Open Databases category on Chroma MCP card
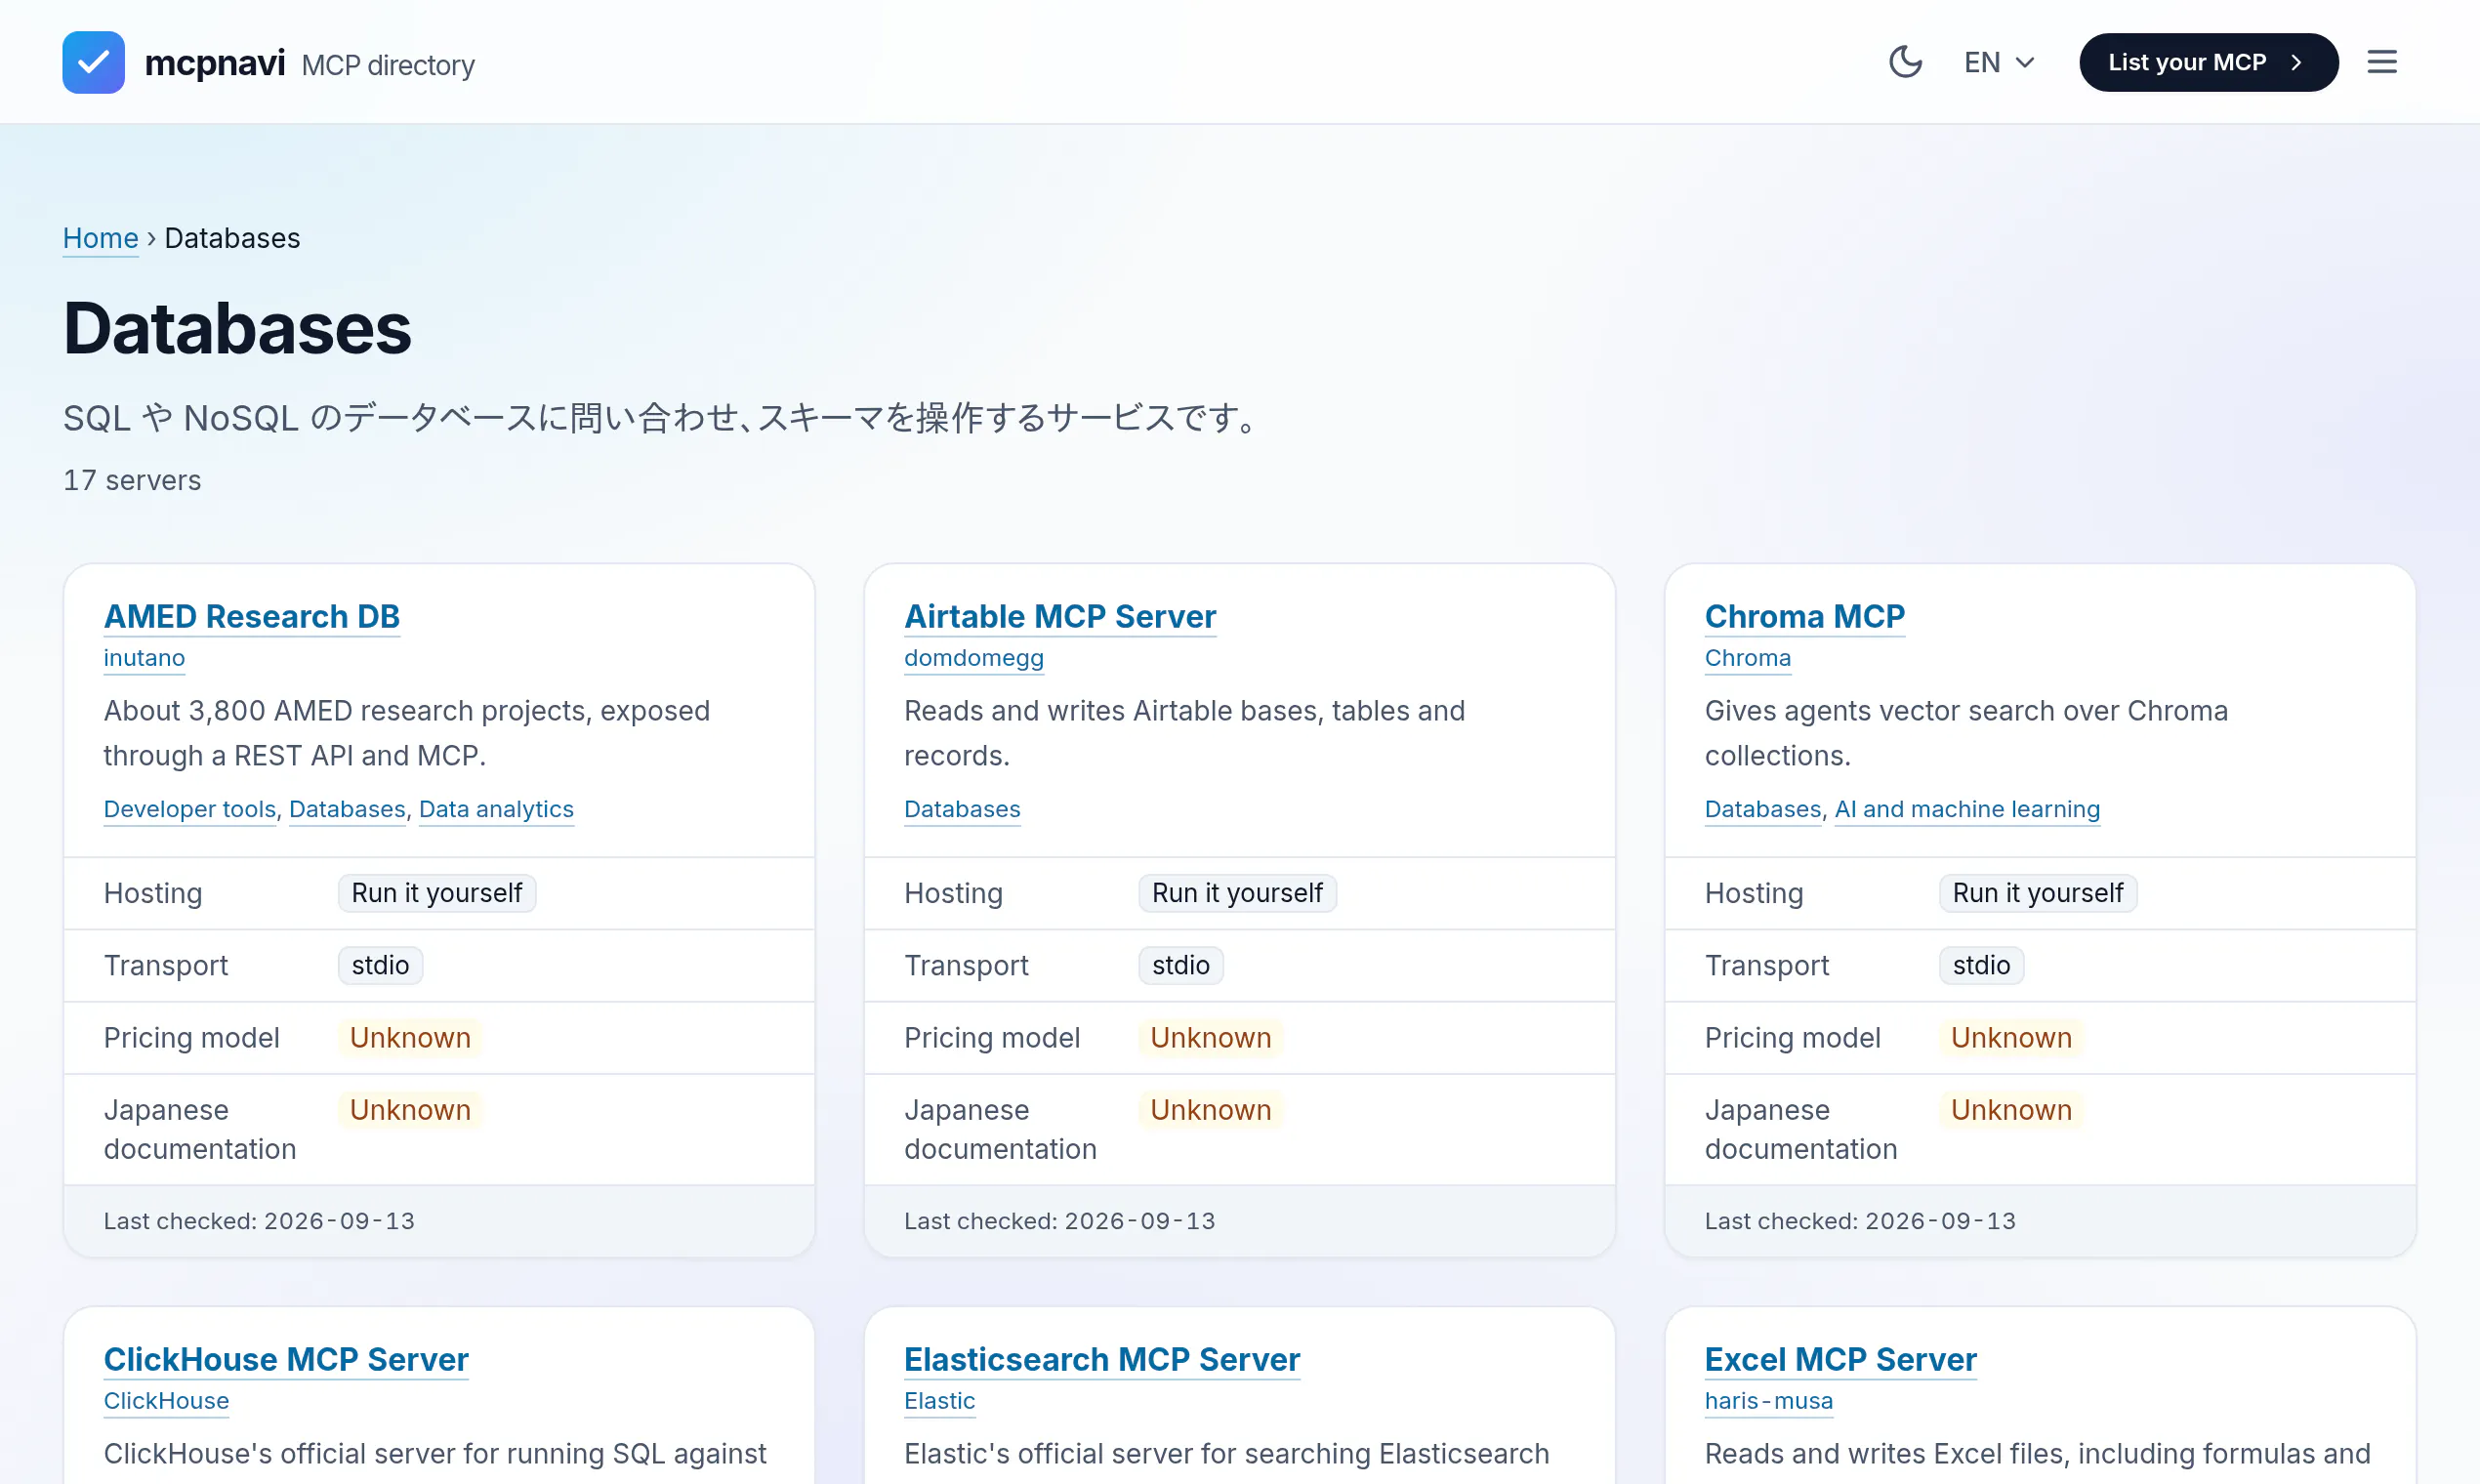 click(1762, 809)
